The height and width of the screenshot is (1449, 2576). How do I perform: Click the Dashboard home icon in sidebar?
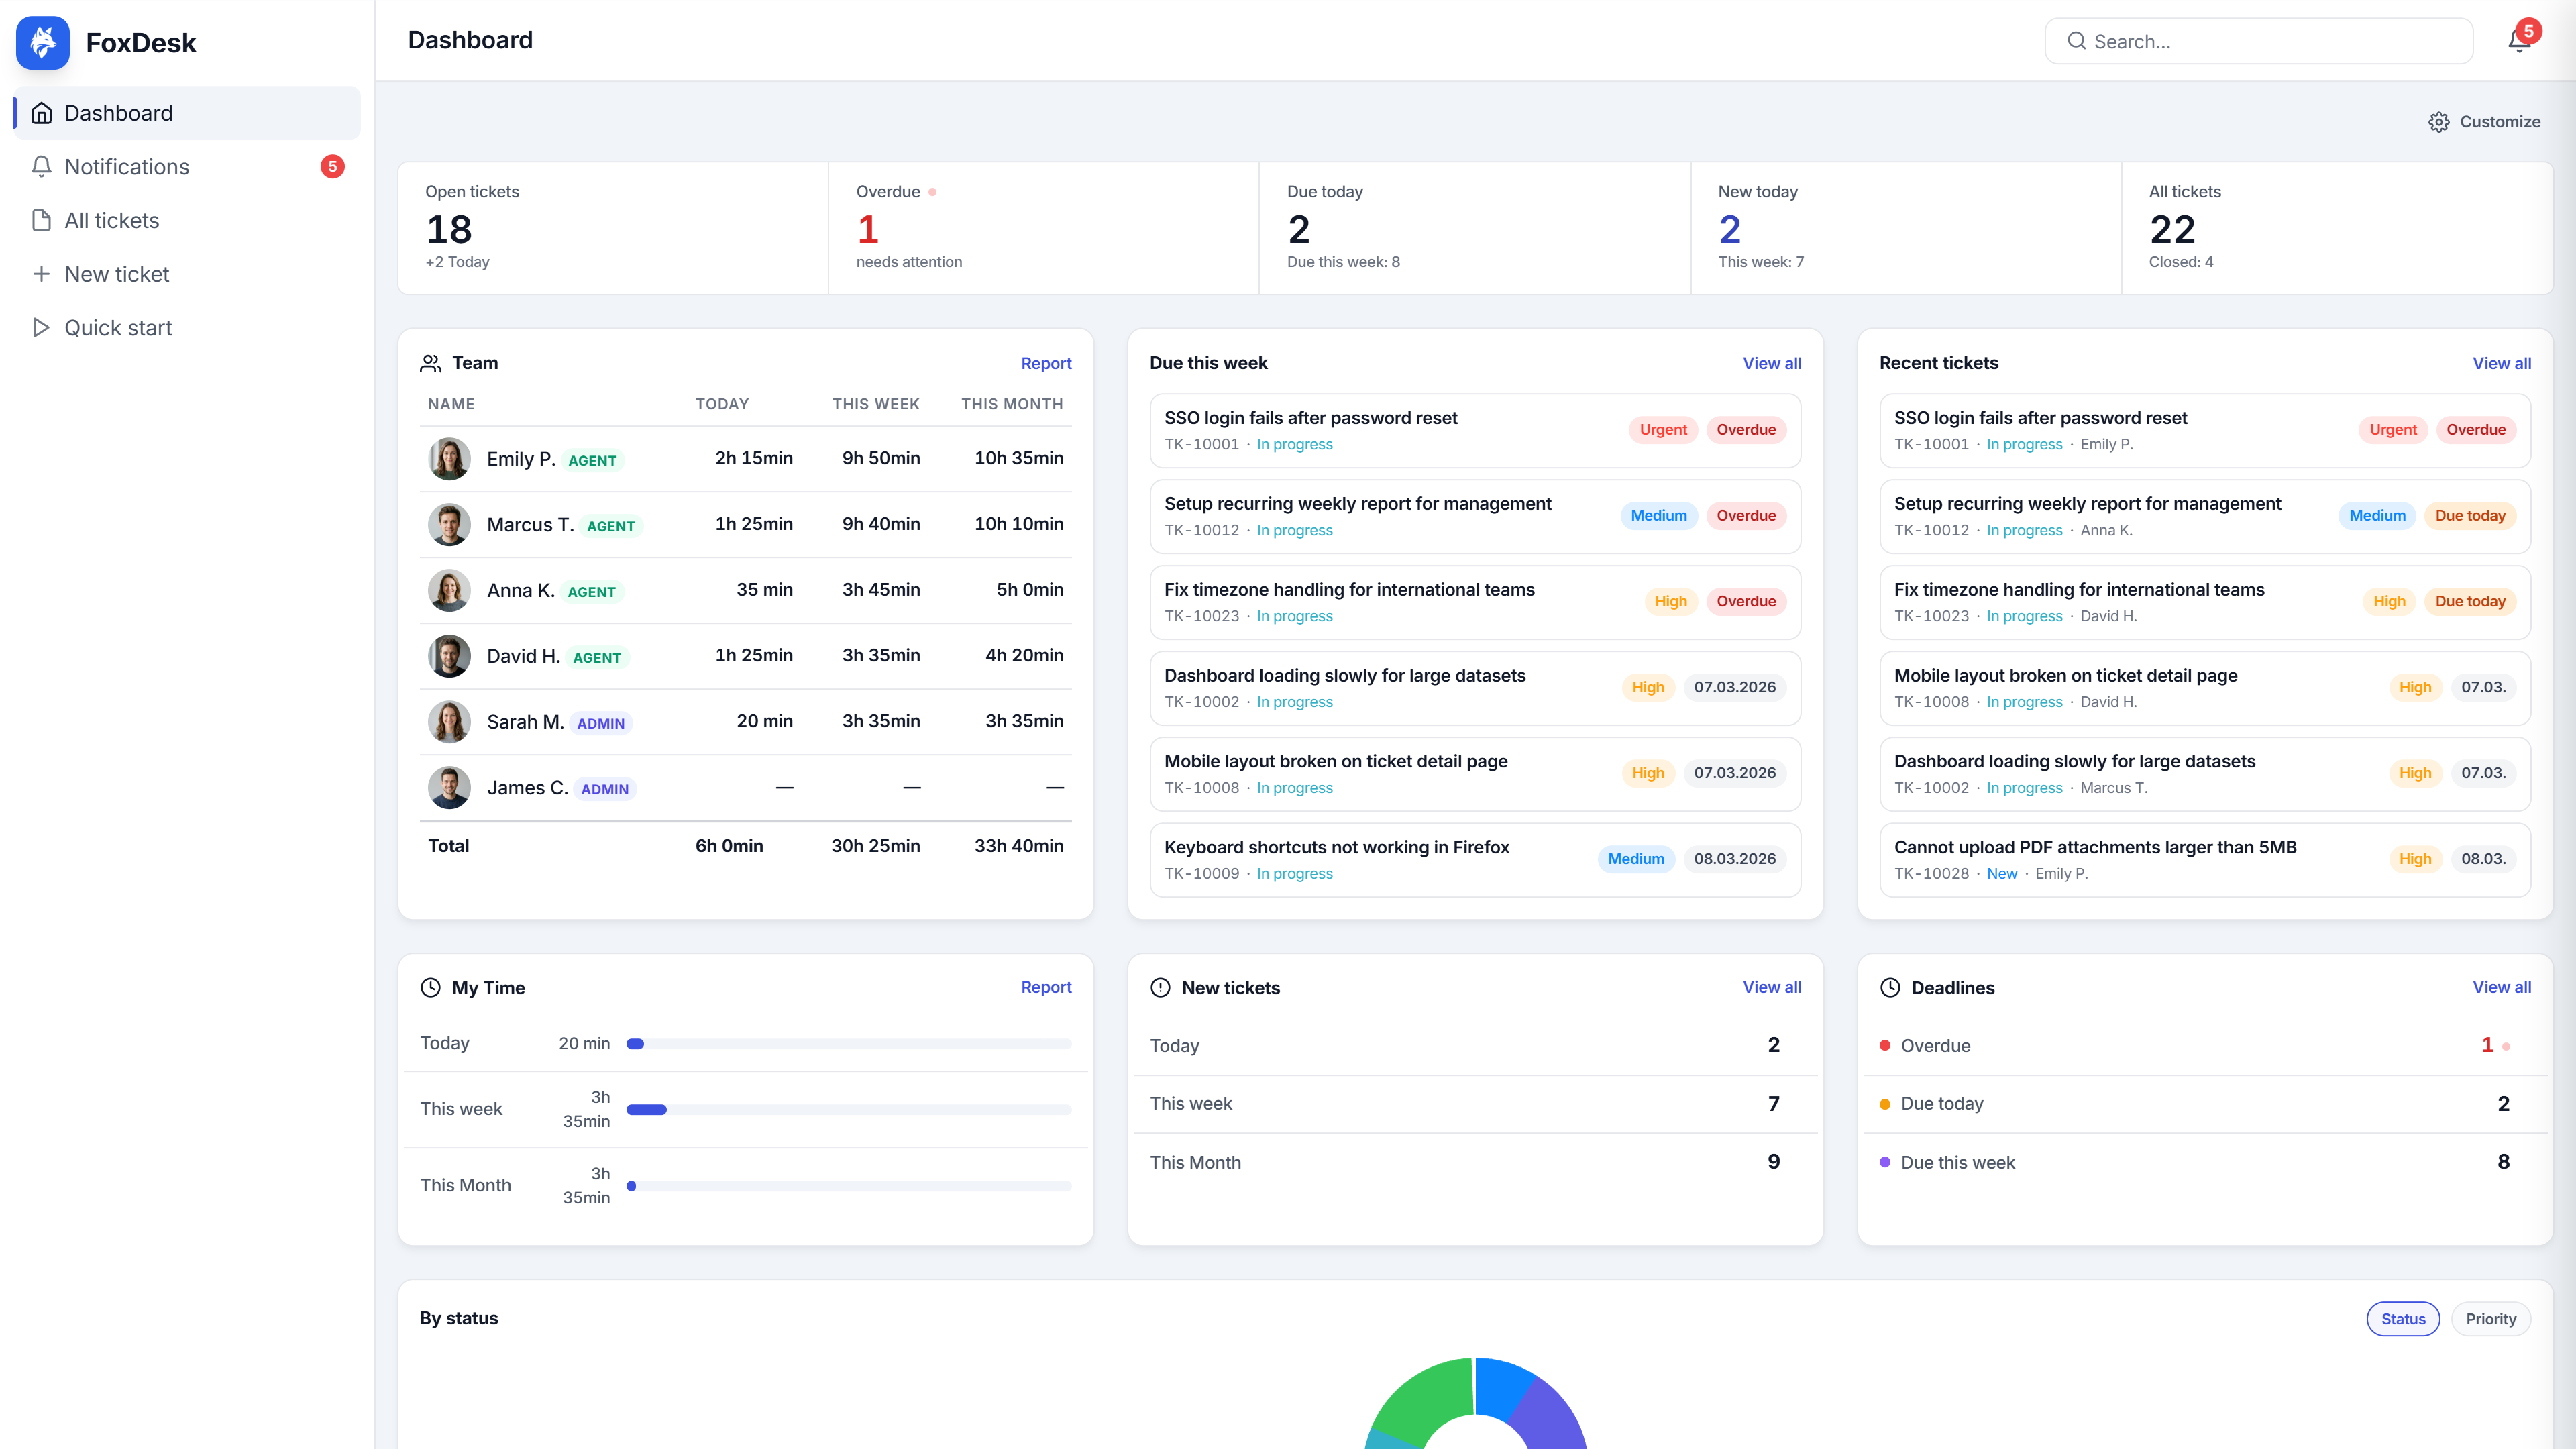(41, 113)
